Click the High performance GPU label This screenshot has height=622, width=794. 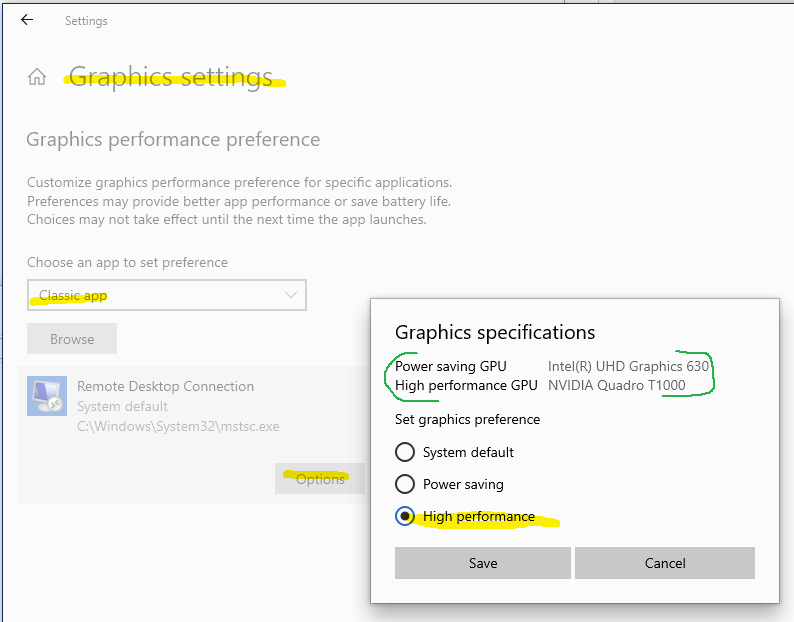pos(466,385)
